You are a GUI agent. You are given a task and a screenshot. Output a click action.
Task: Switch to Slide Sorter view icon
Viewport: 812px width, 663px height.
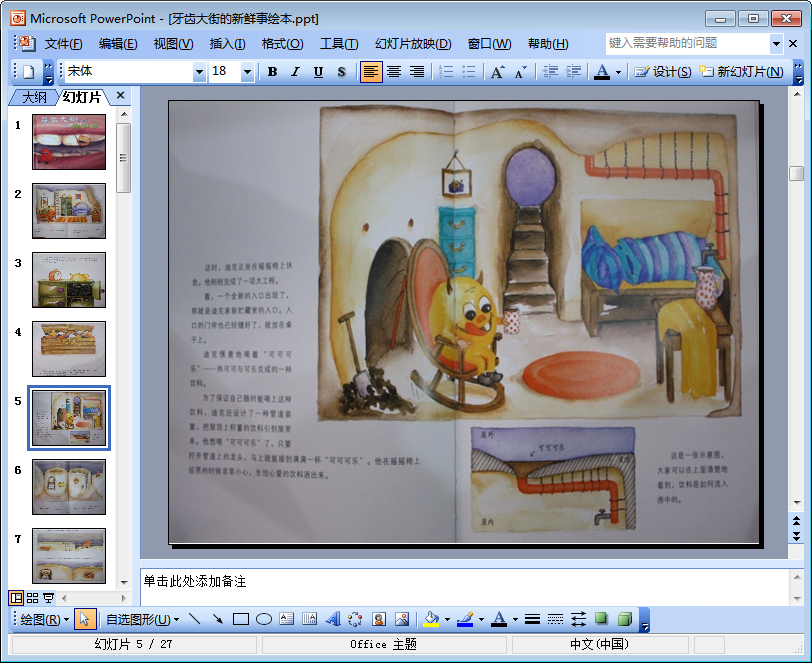pos(33,598)
